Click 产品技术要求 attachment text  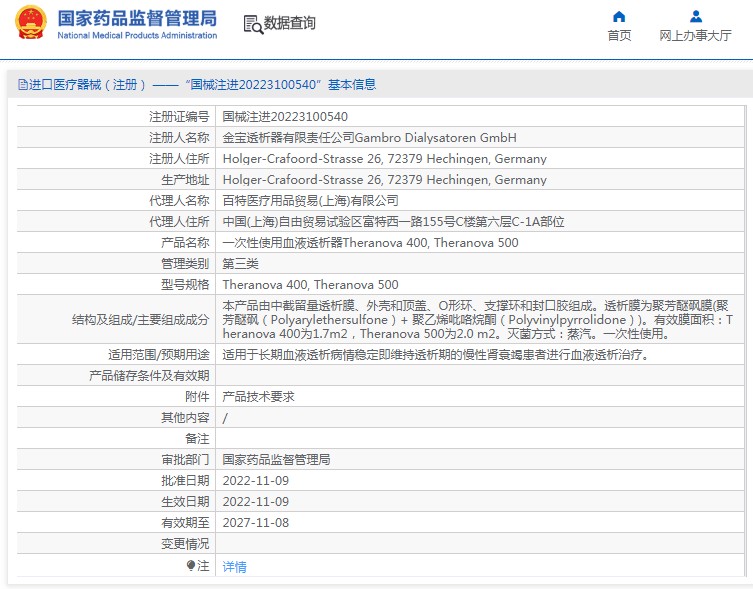(x=258, y=397)
